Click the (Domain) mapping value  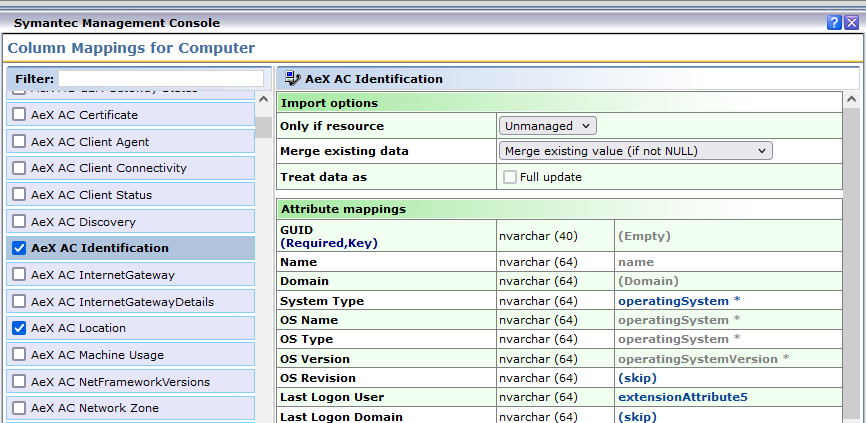pos(648,281)
